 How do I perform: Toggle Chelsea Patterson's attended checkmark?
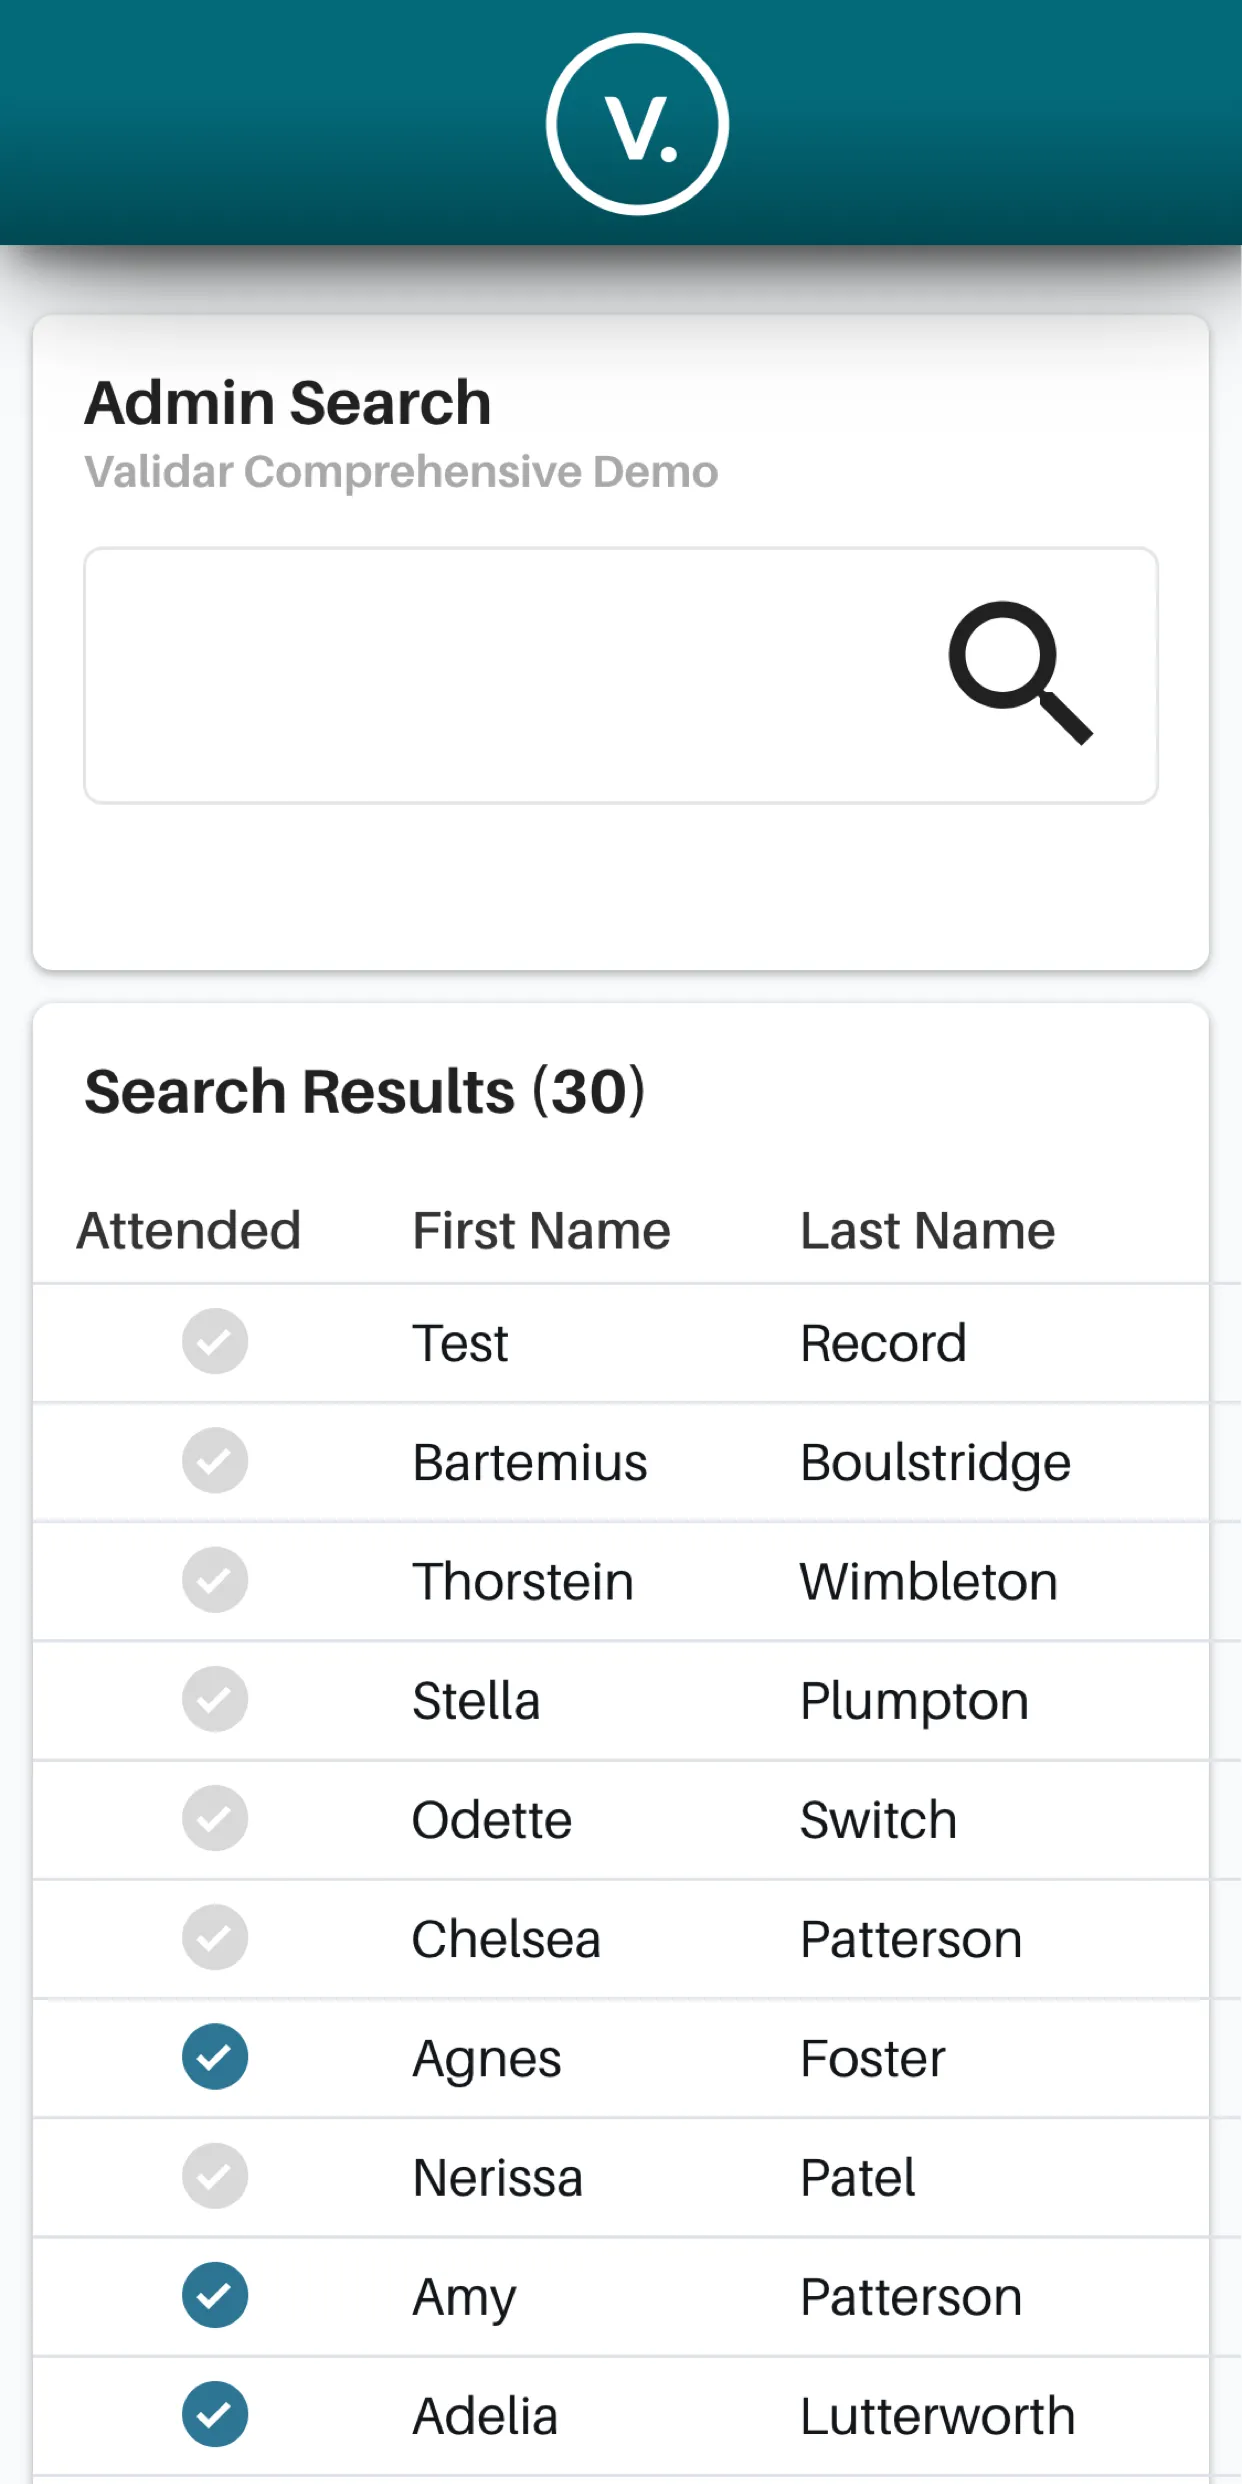tap(215, 1937)
